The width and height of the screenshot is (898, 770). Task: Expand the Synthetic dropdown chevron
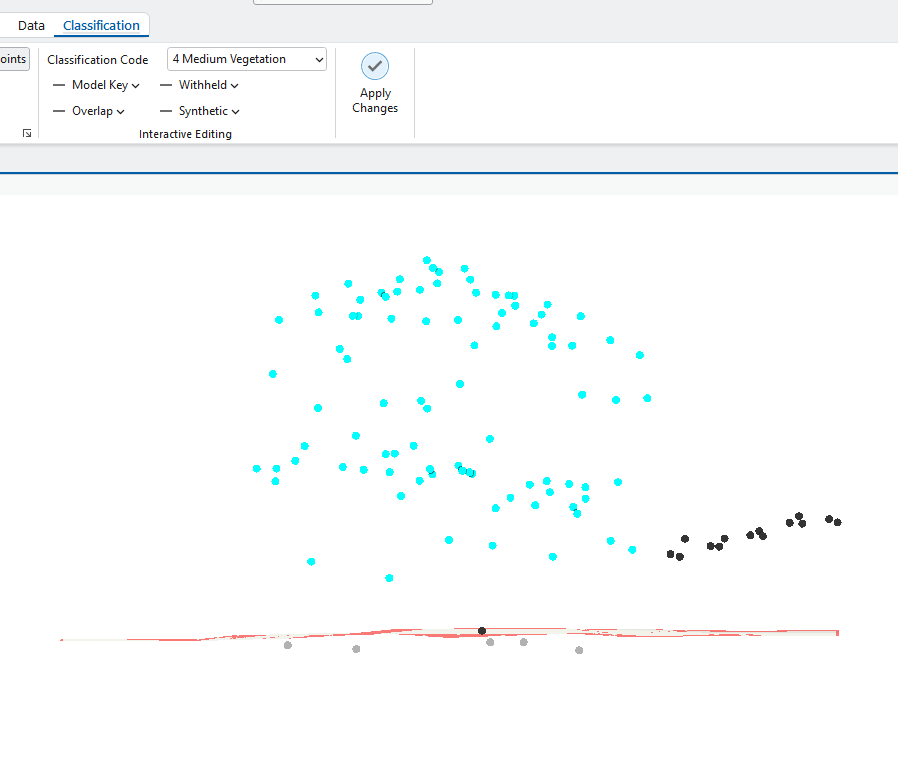point(235,111)
